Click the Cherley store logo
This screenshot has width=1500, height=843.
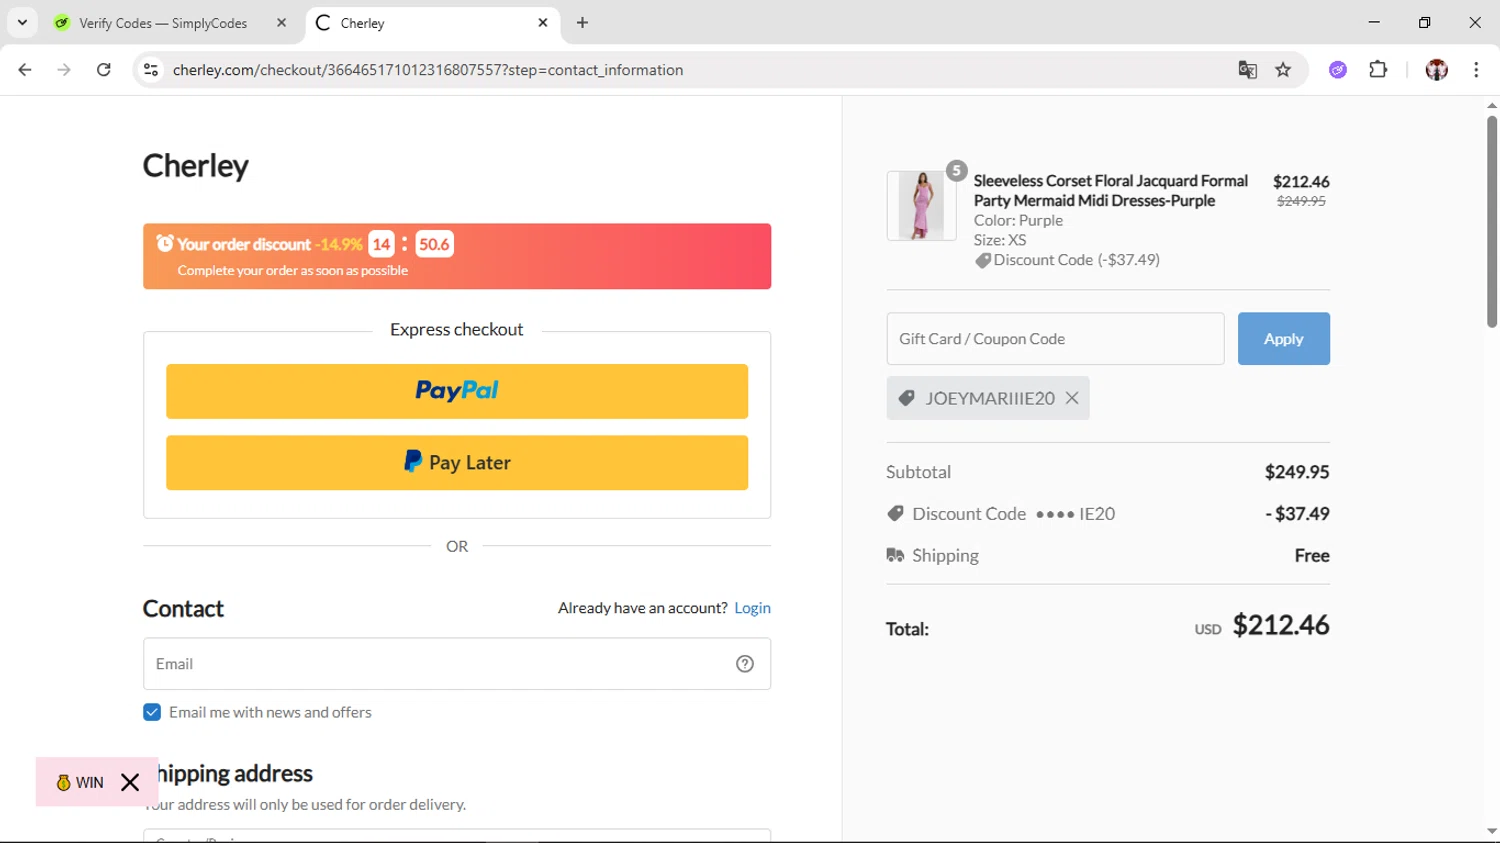(x=195, y=166)
